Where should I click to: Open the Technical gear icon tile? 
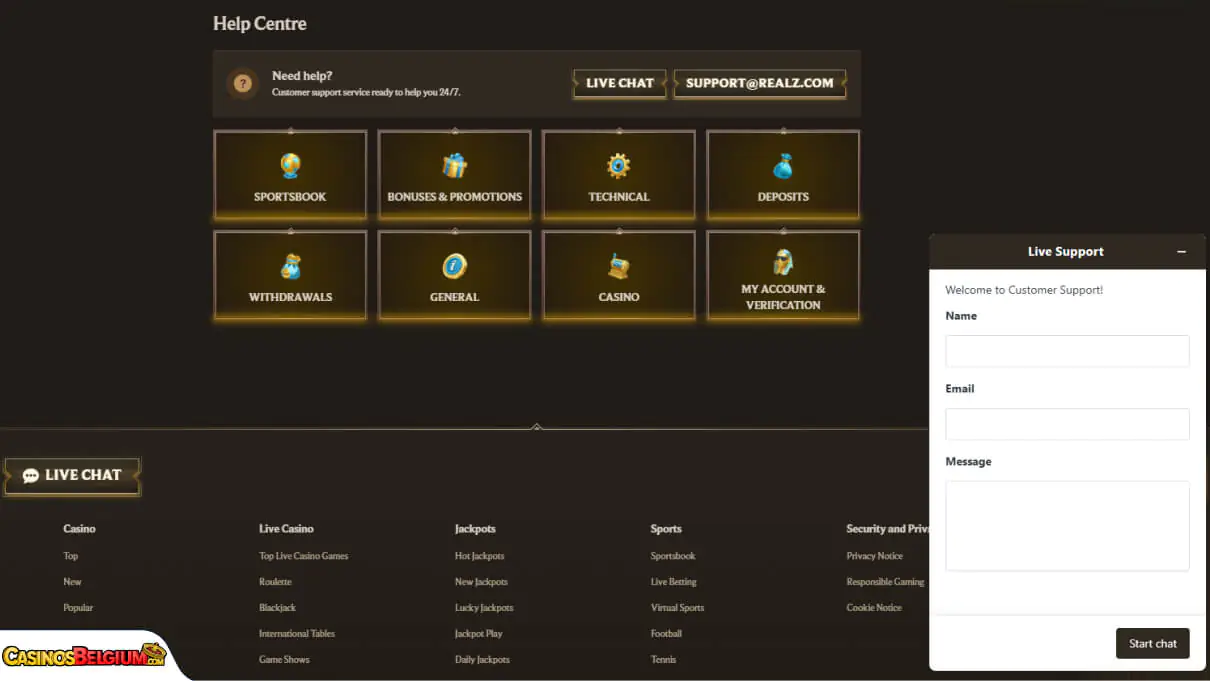(x=619, y=166)
